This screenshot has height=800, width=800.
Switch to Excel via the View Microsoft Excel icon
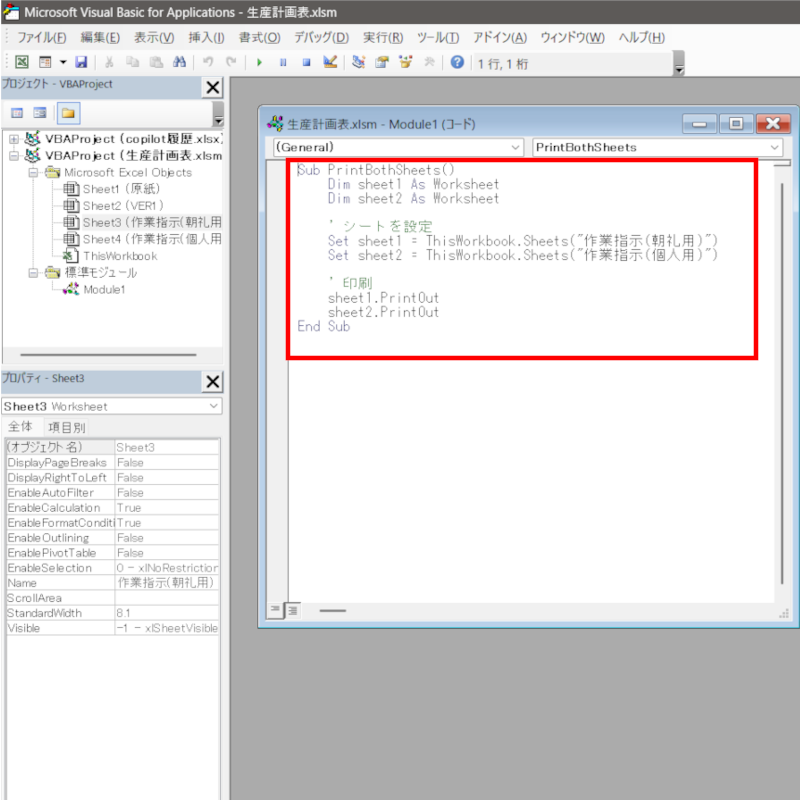[x=22, y=62]
